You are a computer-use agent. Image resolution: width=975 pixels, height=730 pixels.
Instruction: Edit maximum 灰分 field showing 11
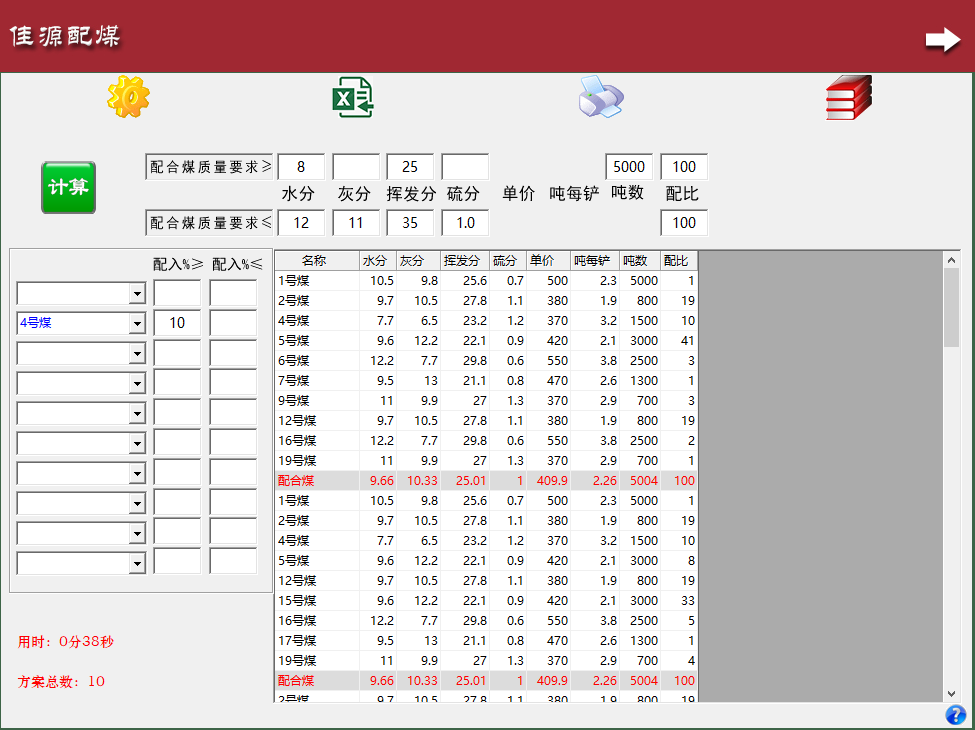tap(356, 223)
